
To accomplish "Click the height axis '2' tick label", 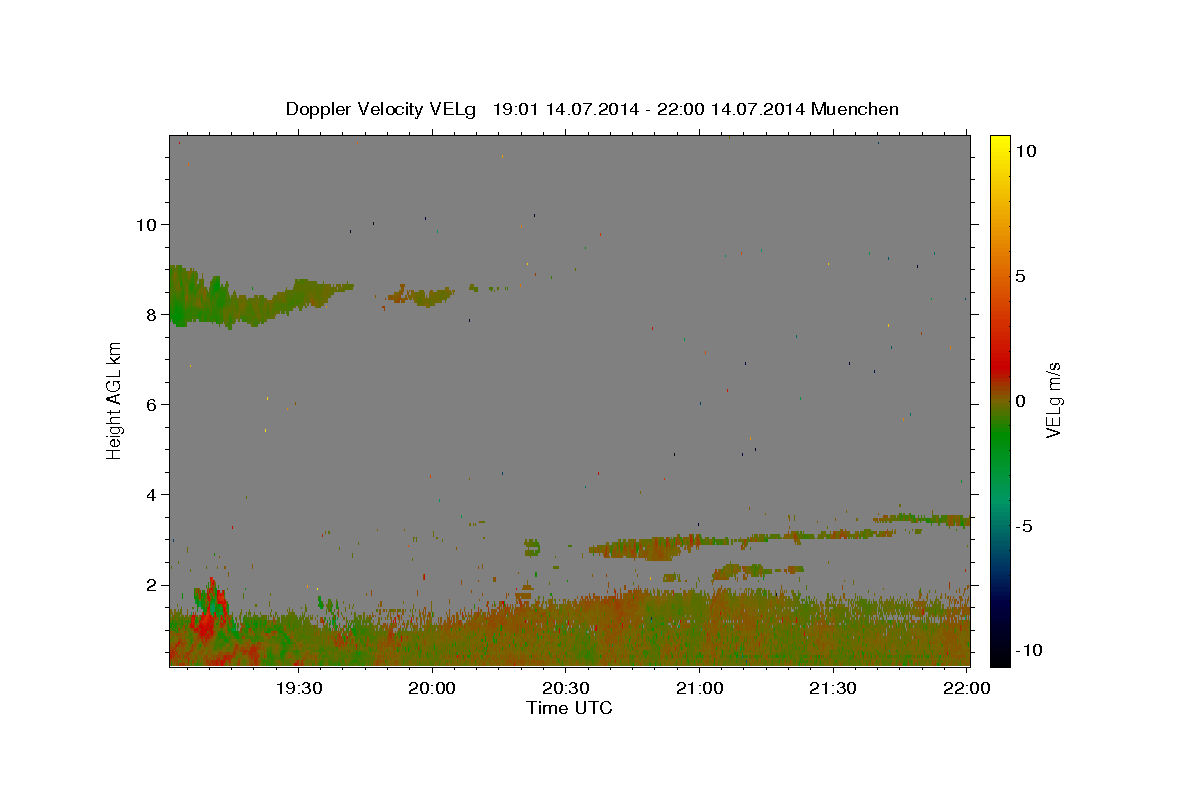I will point(151,584).
